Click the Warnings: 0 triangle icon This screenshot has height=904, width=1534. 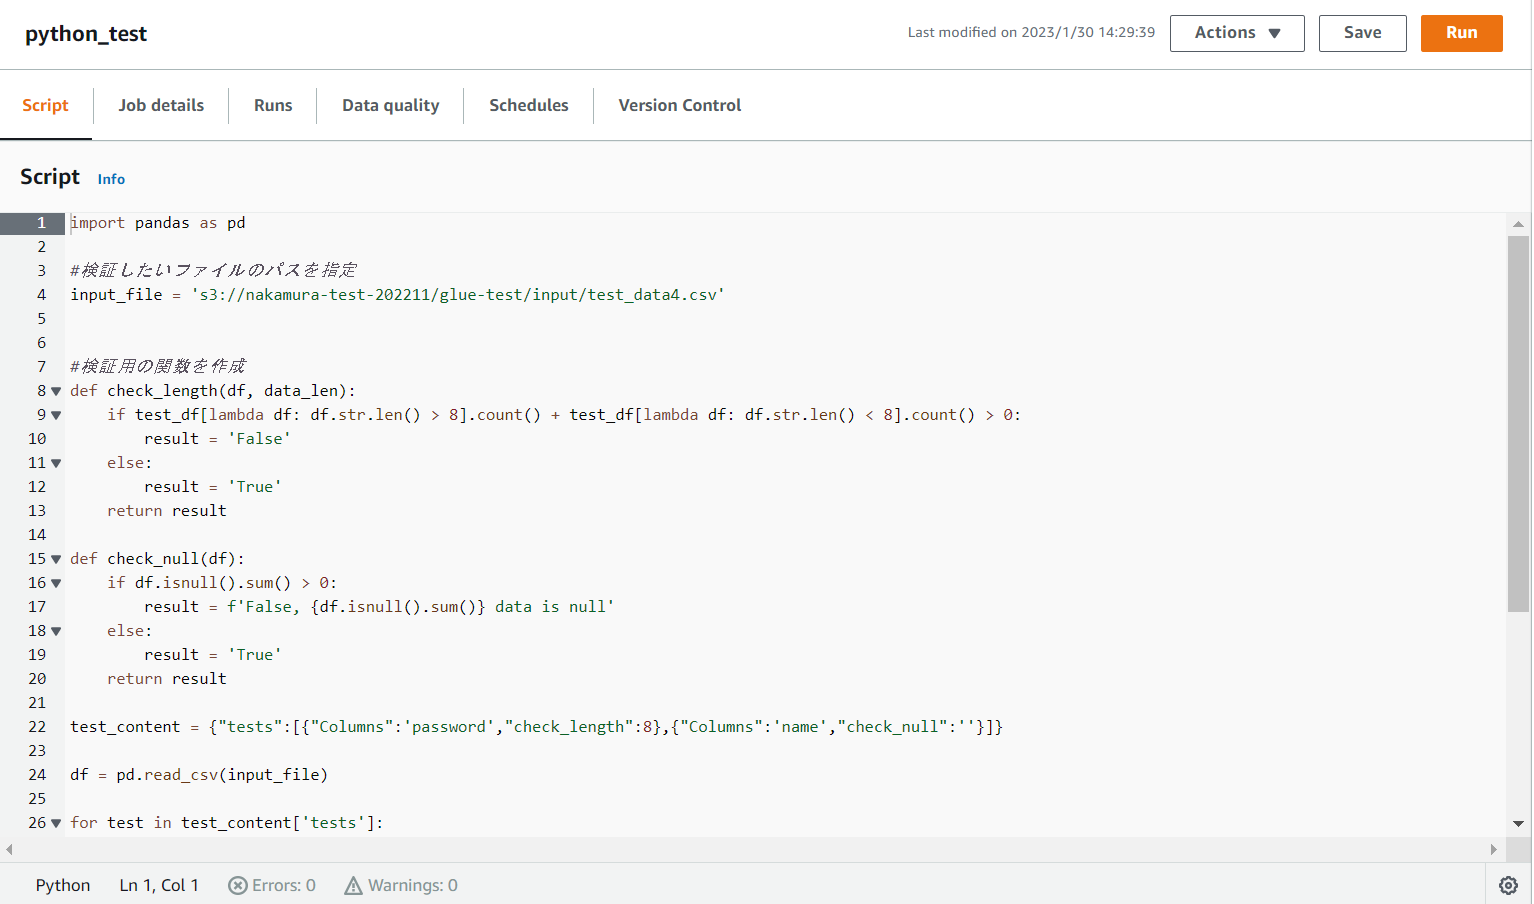(x=353, y=885)
